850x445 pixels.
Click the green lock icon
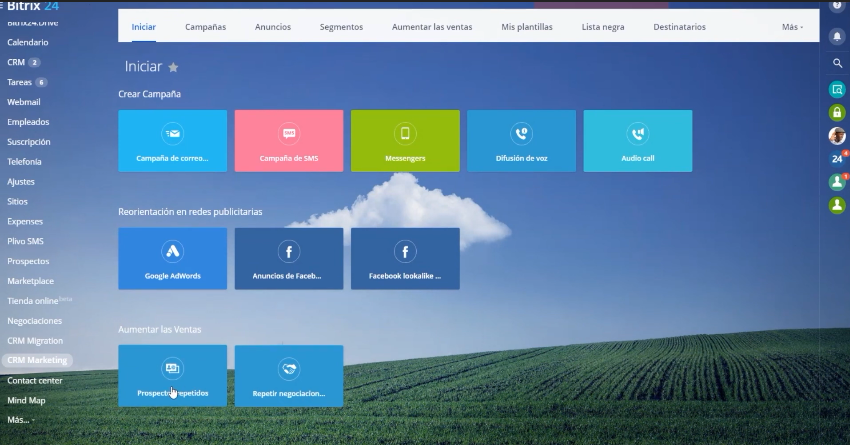click(x=837, y=113)
